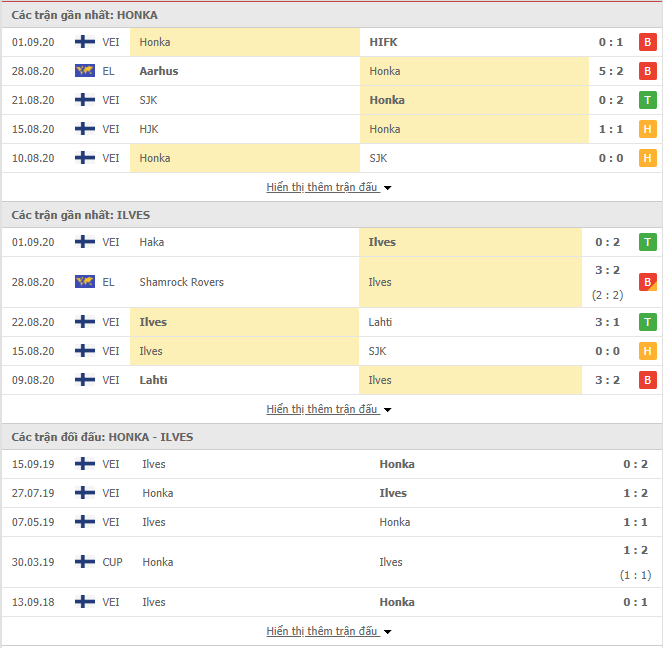Click score 0 : 1 of Honka vs HIFK

[611, 42]
